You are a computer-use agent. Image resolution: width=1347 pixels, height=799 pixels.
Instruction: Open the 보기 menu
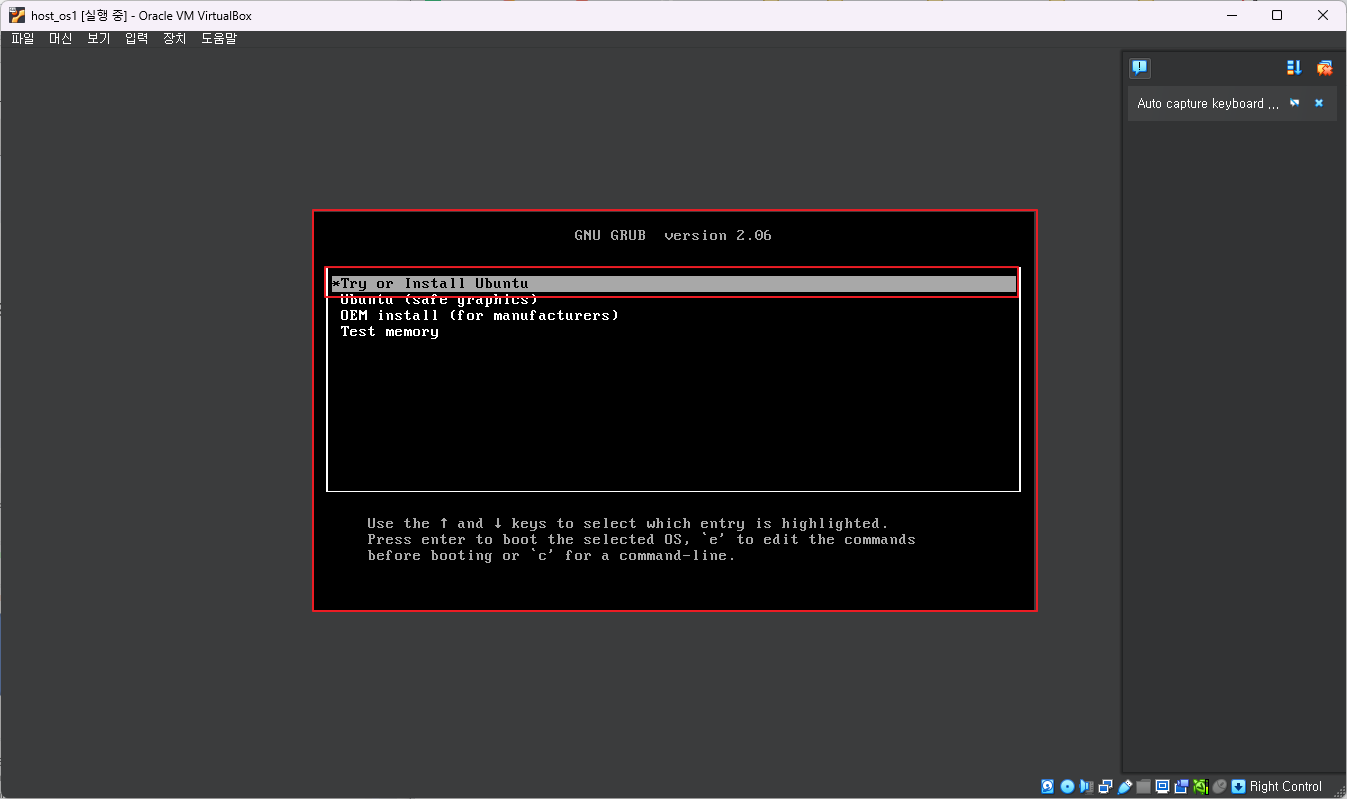tap(98, 38)
